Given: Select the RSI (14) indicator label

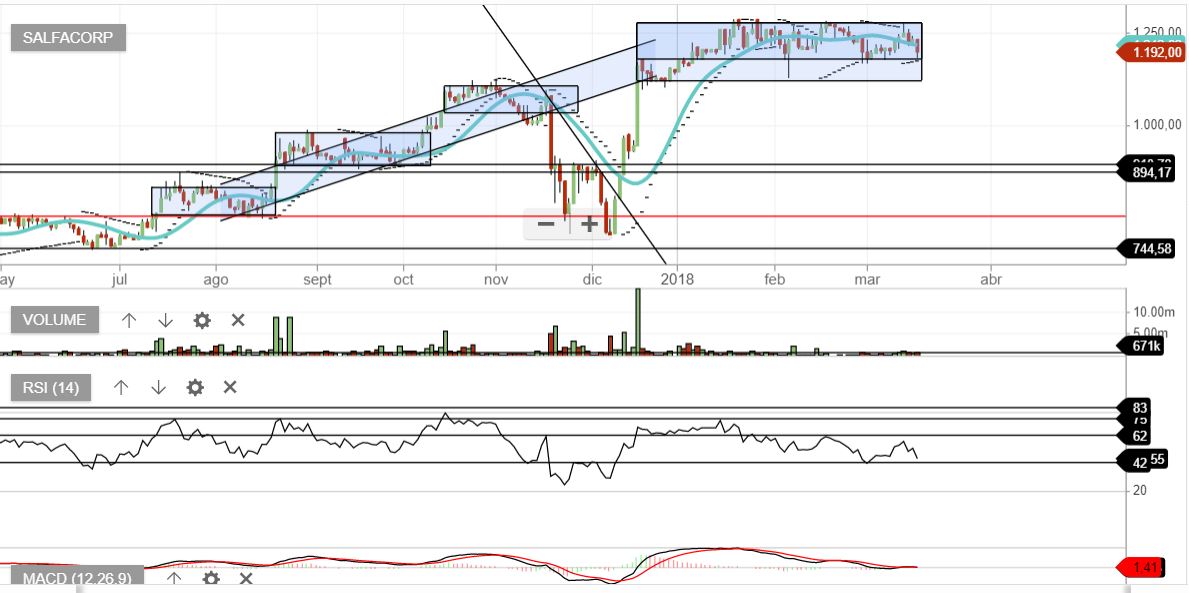Looking at the screenshot, I should tap(51, 387).
